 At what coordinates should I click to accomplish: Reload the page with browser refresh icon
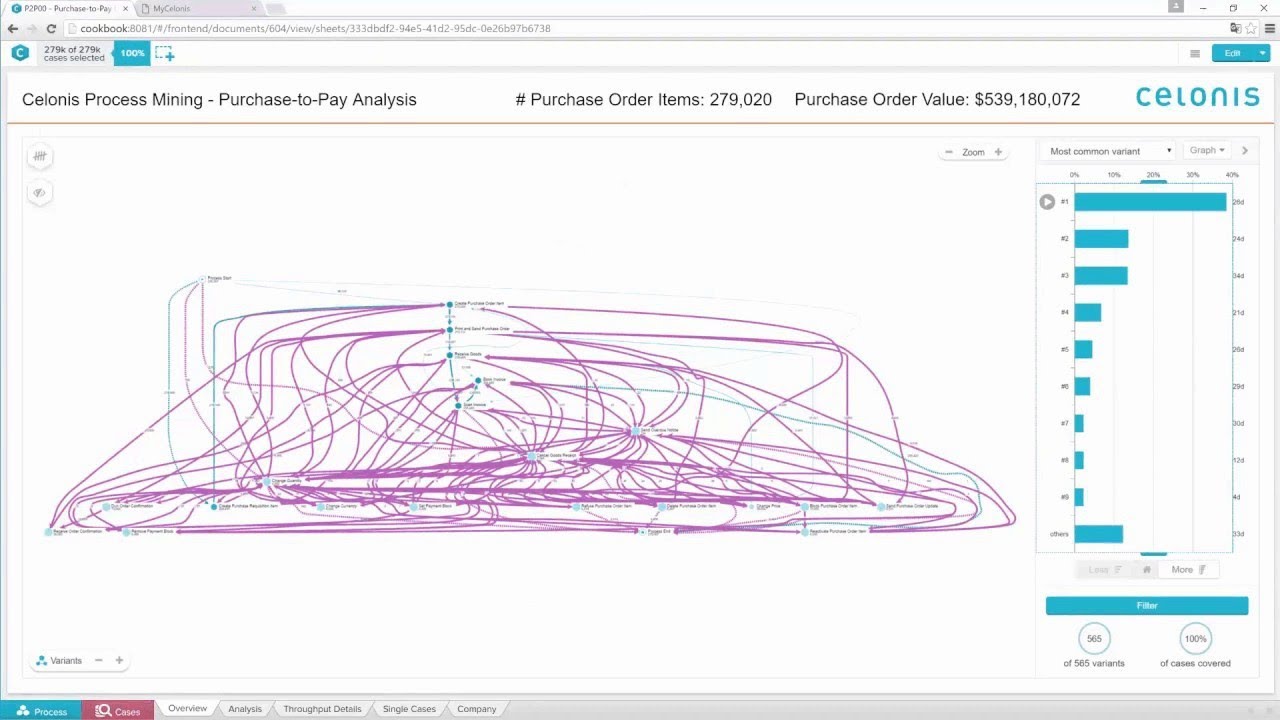(52, 29)
